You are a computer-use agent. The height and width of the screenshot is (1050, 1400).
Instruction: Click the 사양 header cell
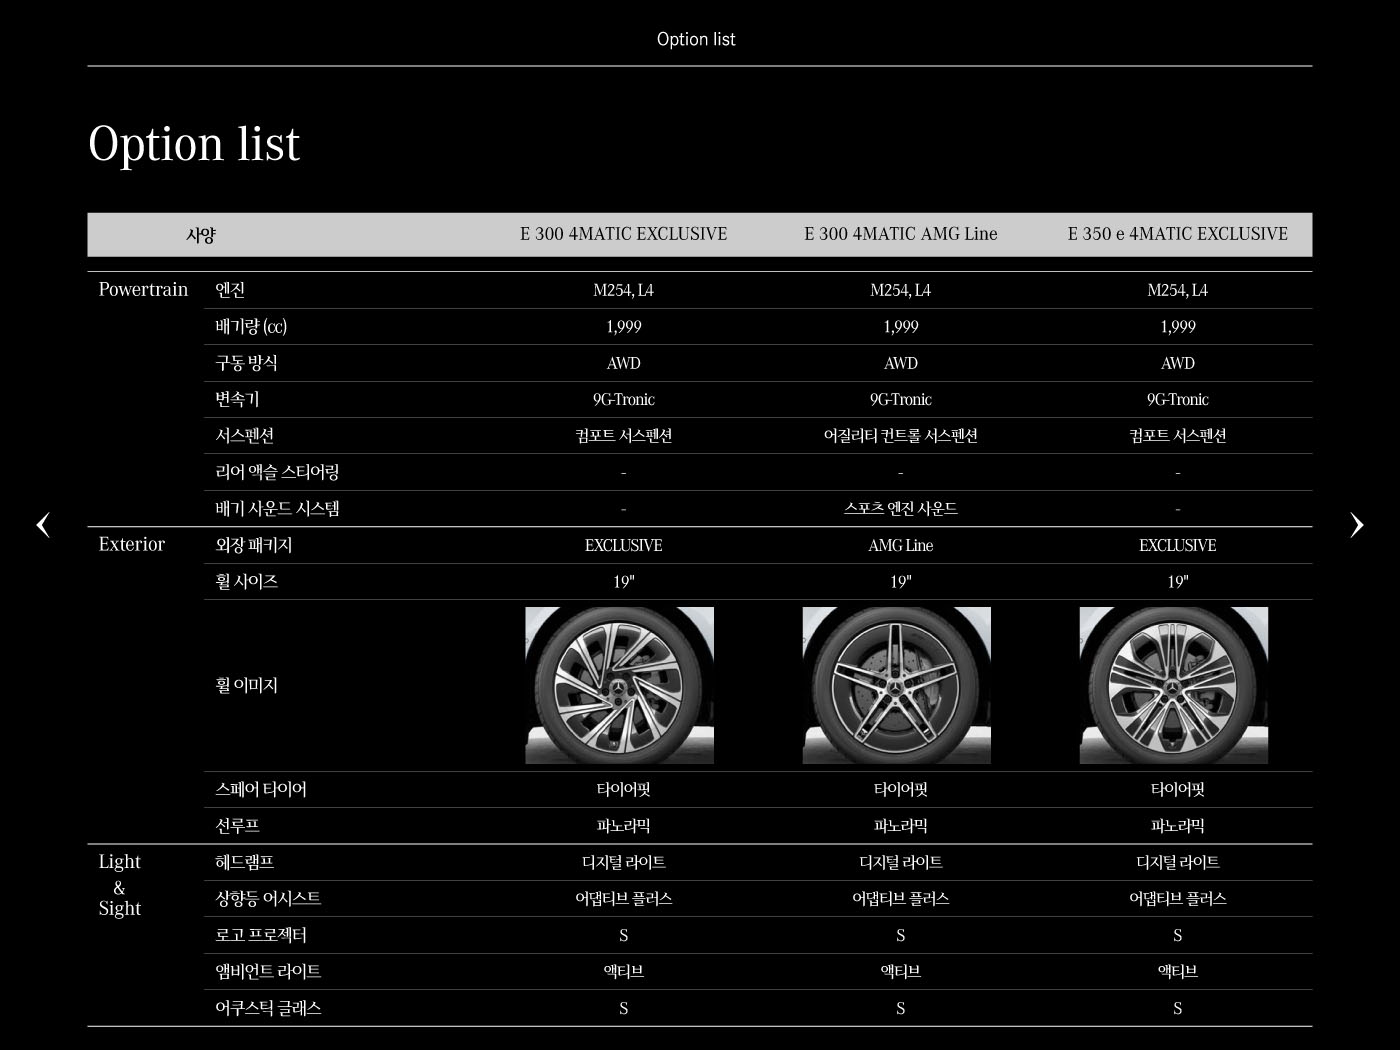click(201, 235)
